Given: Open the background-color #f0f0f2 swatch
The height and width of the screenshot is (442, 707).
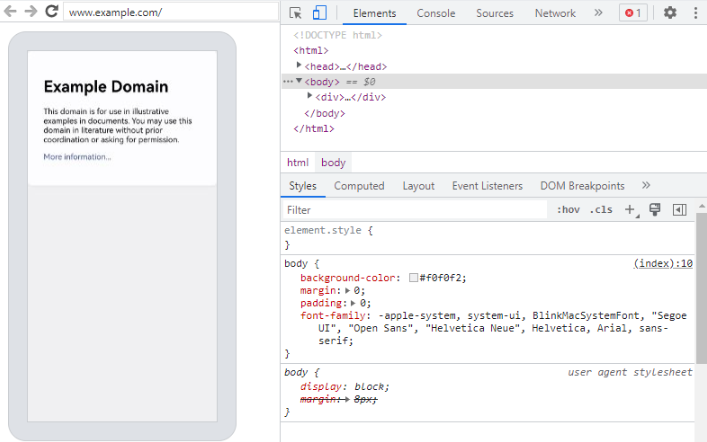Looking at the screenshot, I should point(413,277).
